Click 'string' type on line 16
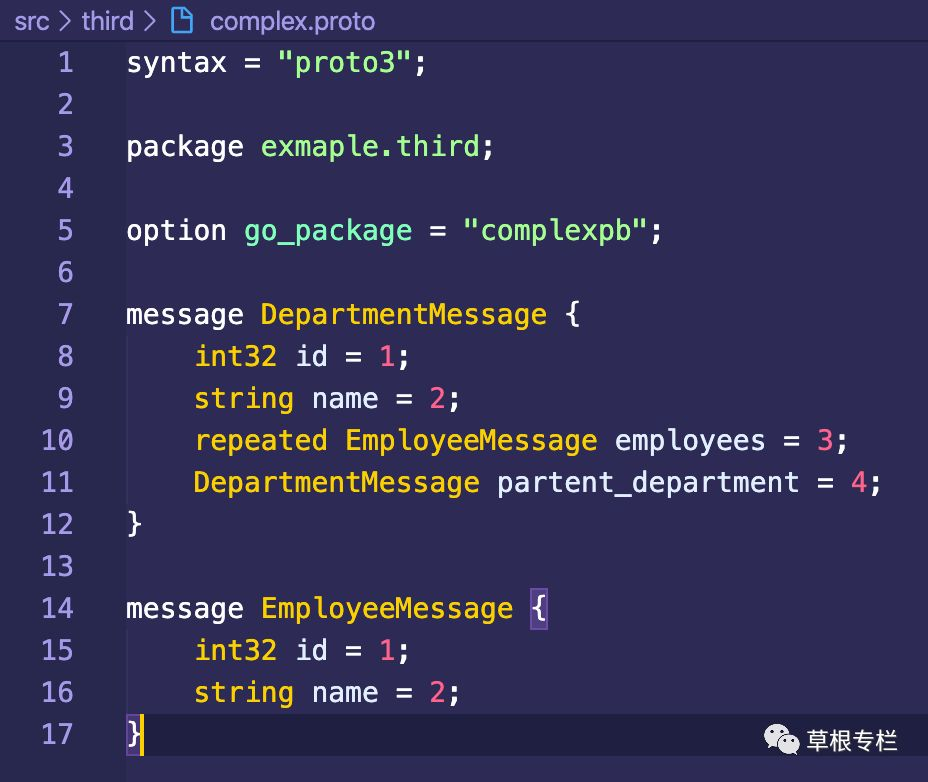 (244, 693)
